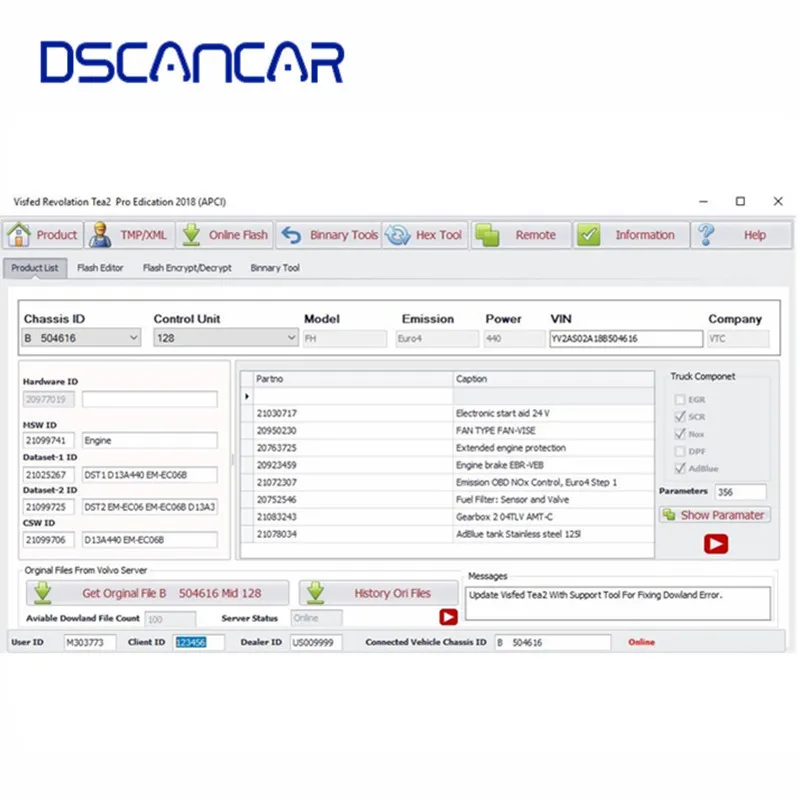The image size is (800, 800).
Task: Toggle the EGR checkbox
Action: coord(680,399)
